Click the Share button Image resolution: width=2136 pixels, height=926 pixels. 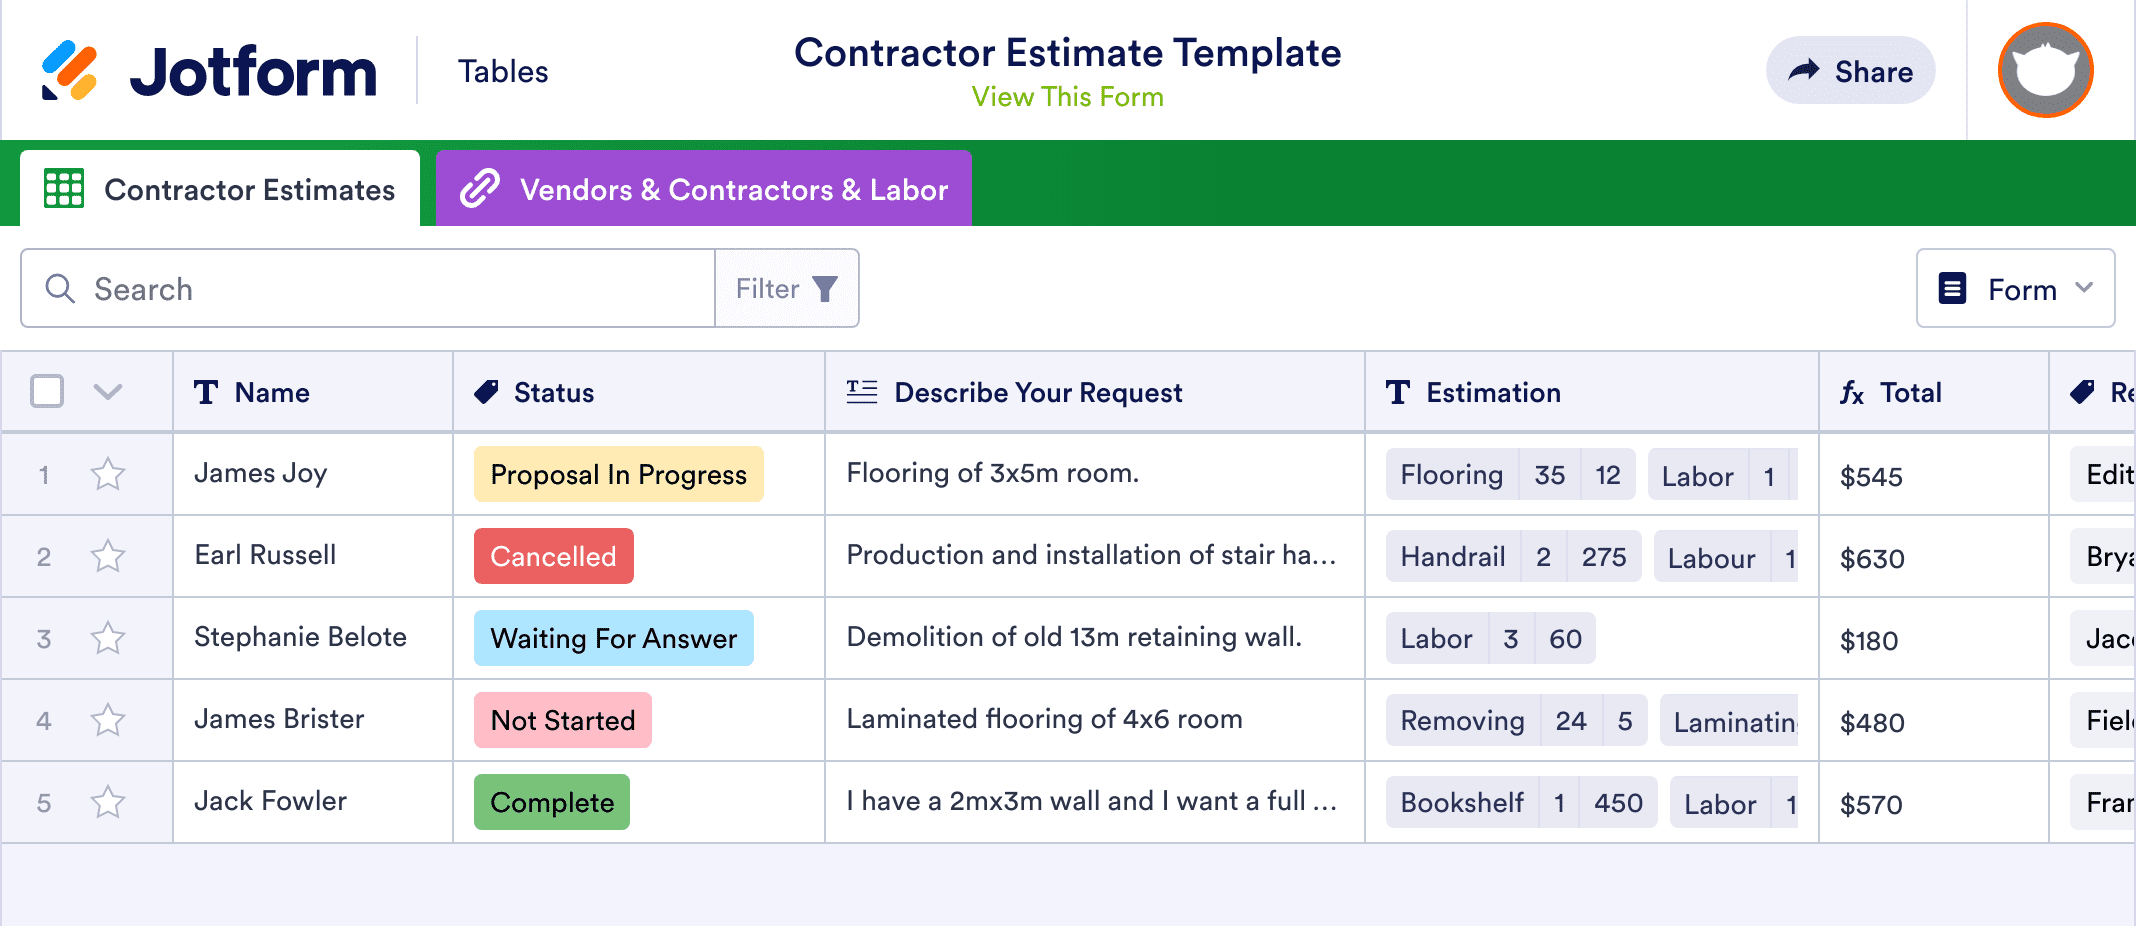(1849, 70)
